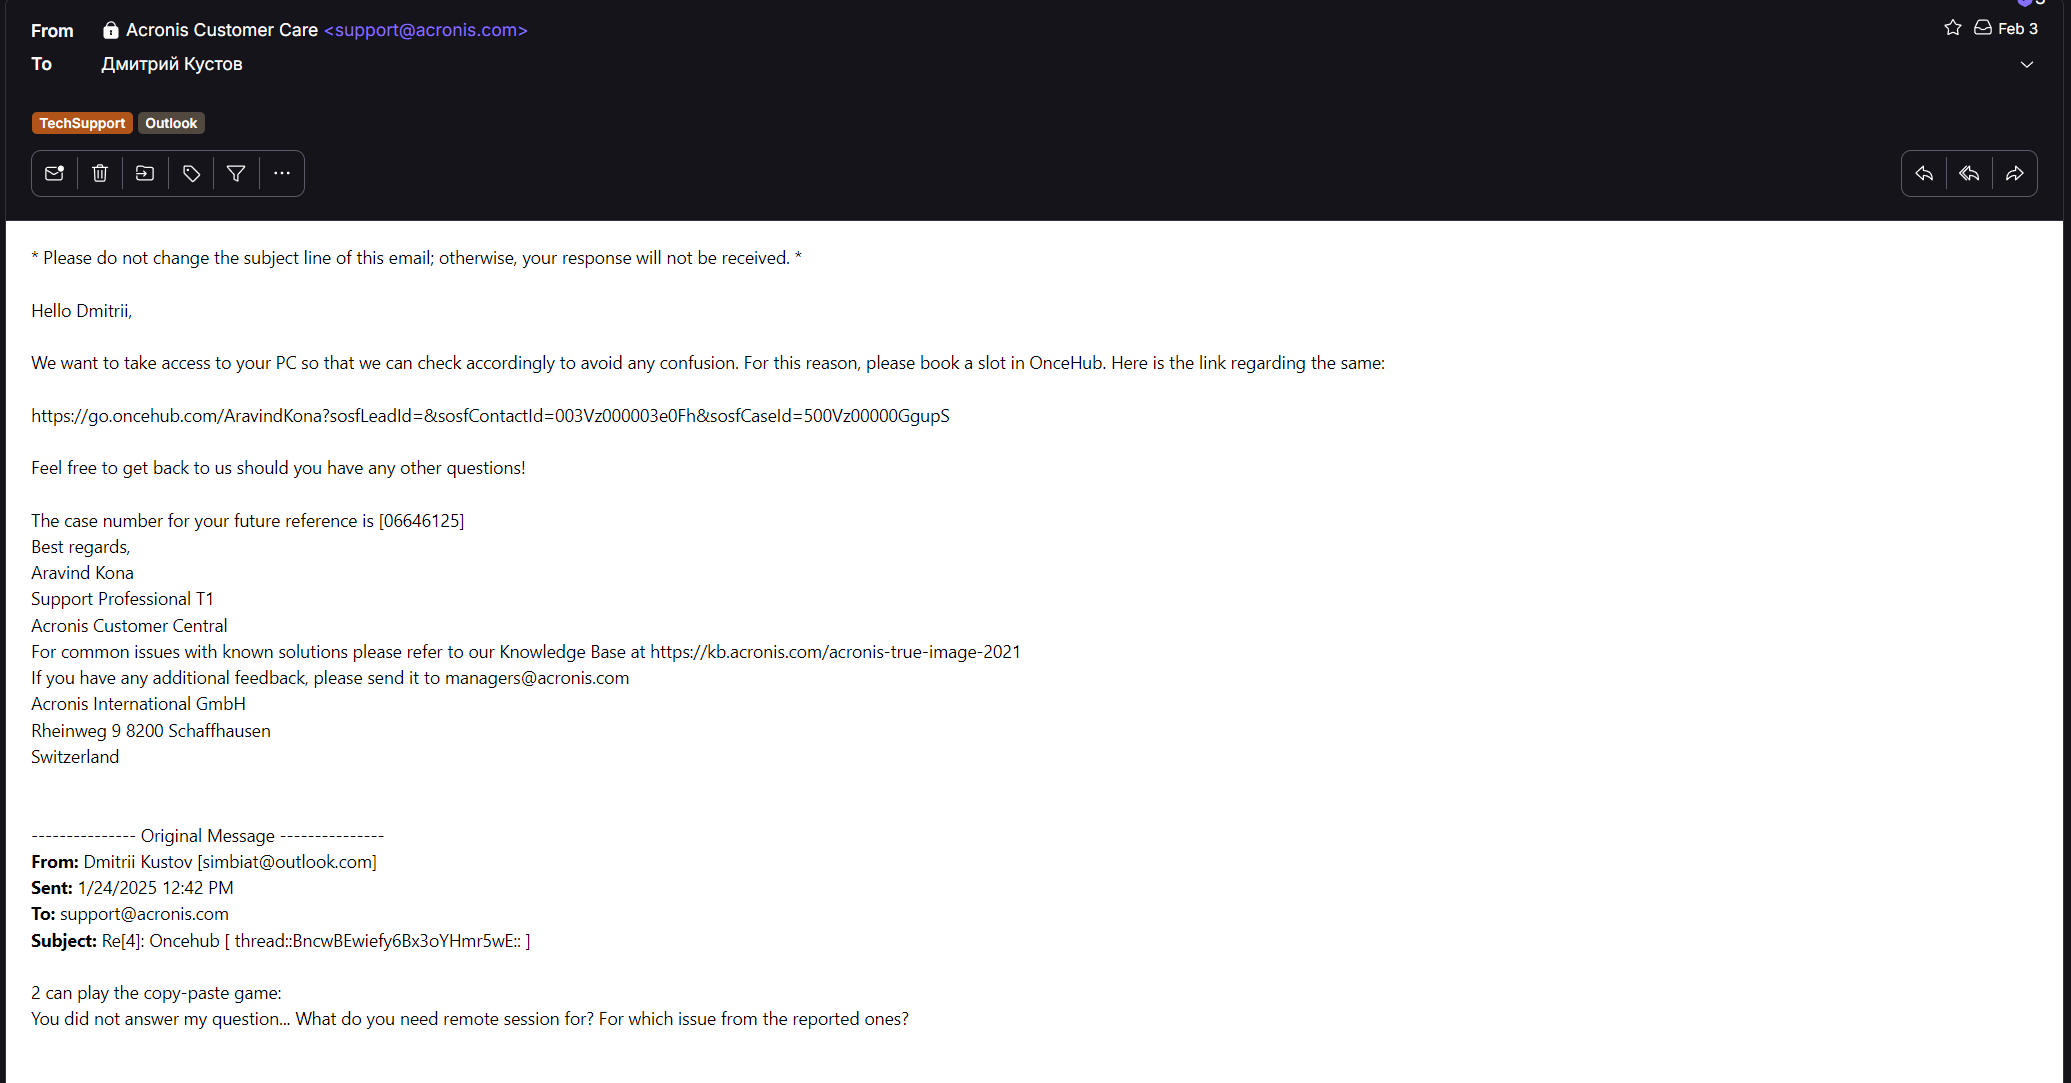
Task: Open the label tag icon
Action: pyautogui.click(x=191, y=174)
